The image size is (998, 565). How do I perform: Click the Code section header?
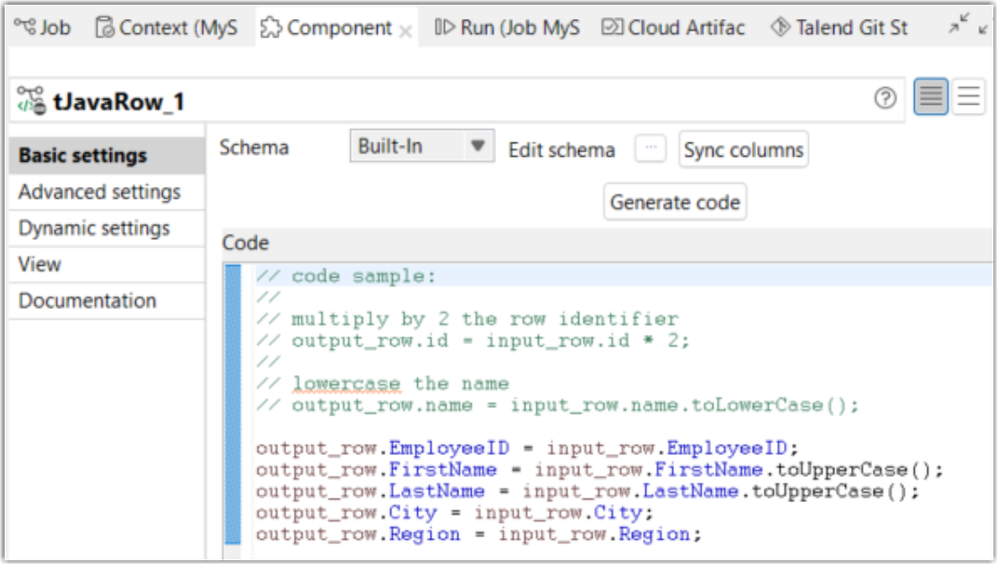246,243
